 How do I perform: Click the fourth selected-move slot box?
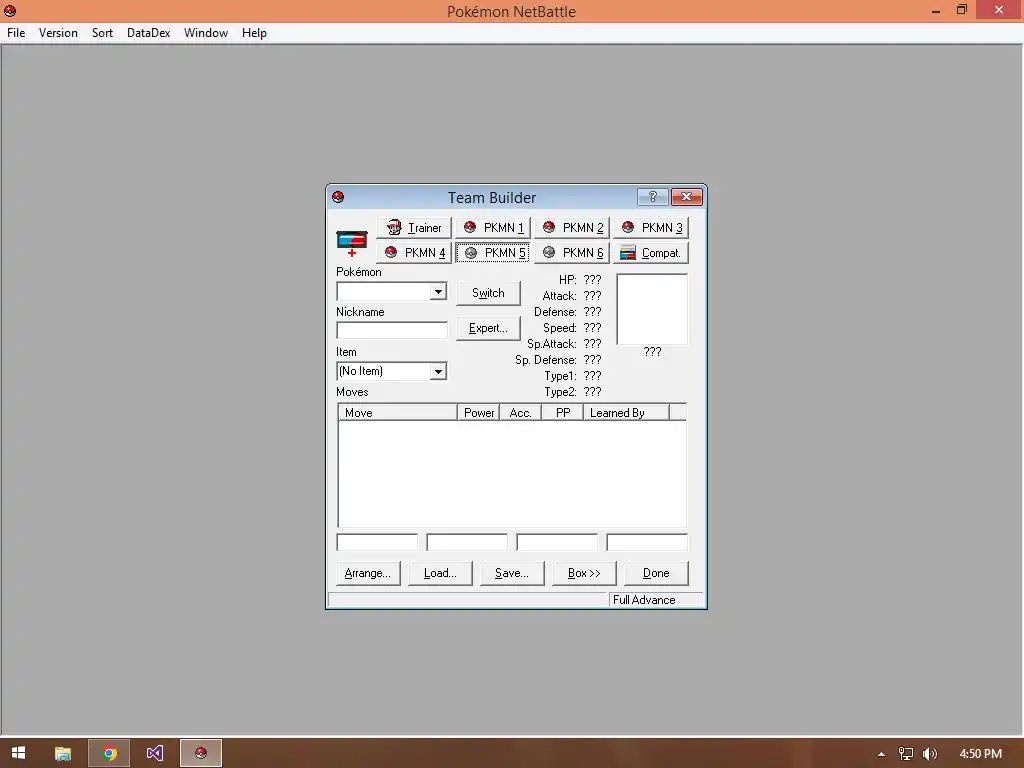coord(647,542)
